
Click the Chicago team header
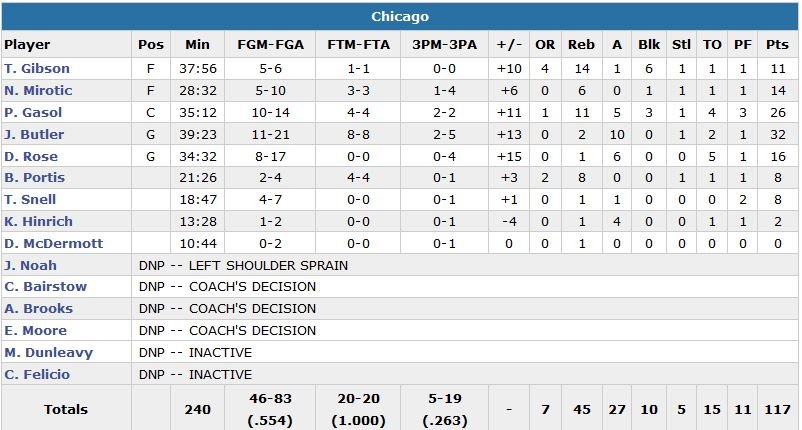point(400,17)
